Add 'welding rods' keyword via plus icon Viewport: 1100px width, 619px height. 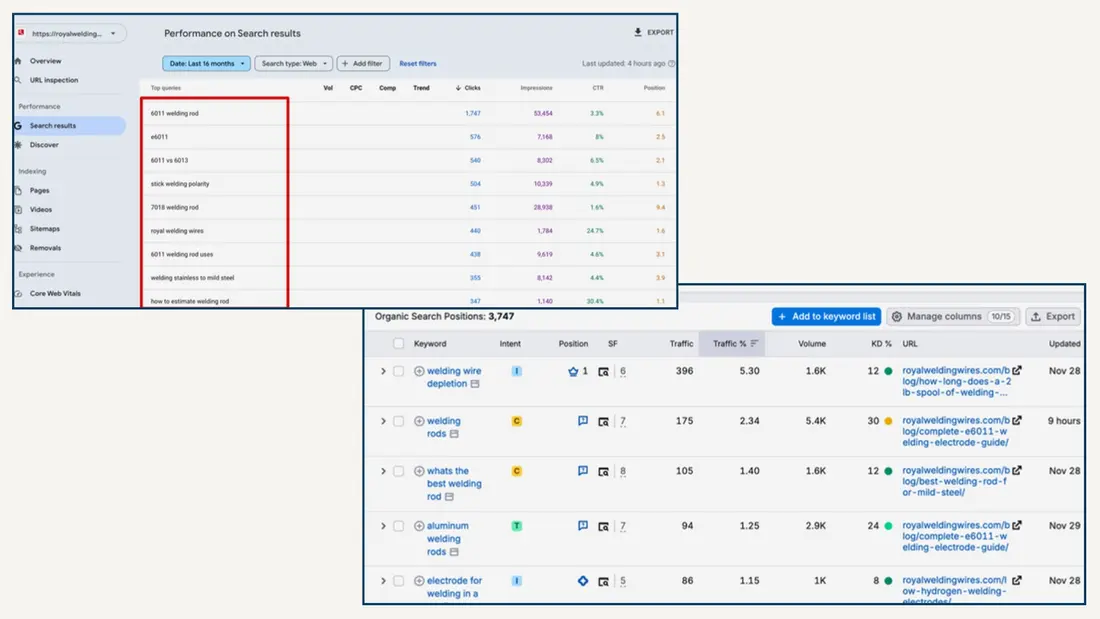[419, 421]
